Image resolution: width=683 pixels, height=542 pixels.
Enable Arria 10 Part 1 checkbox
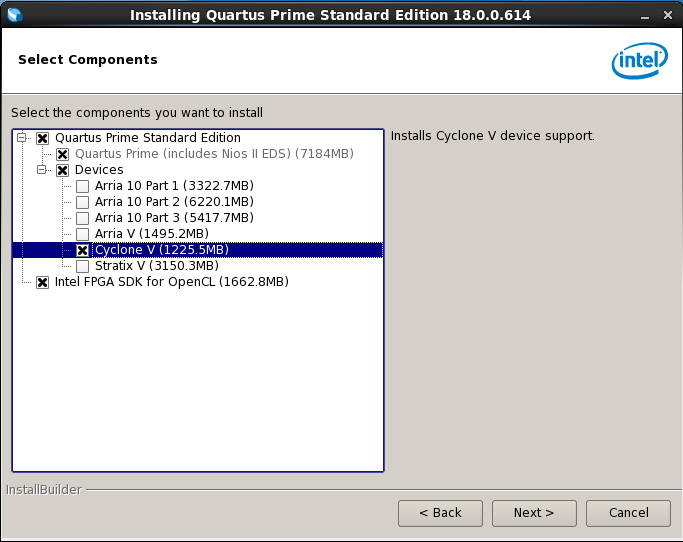point(82,186)
